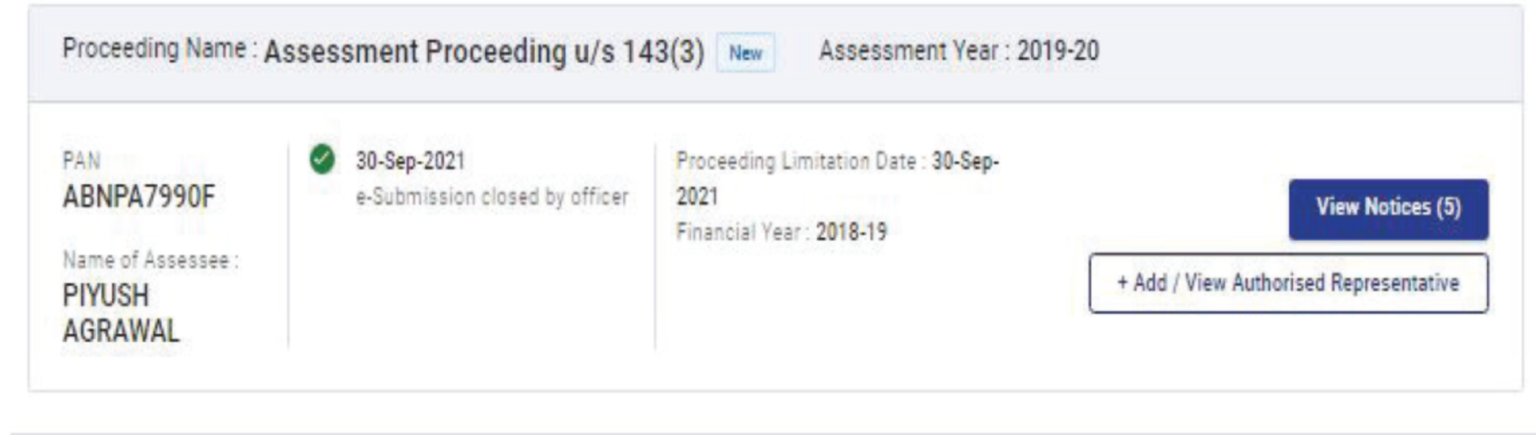Click Financial Year 2018-19 value
Viewport: 1536px width, 435px height.
pyautogui.click(x=850, y=232)
